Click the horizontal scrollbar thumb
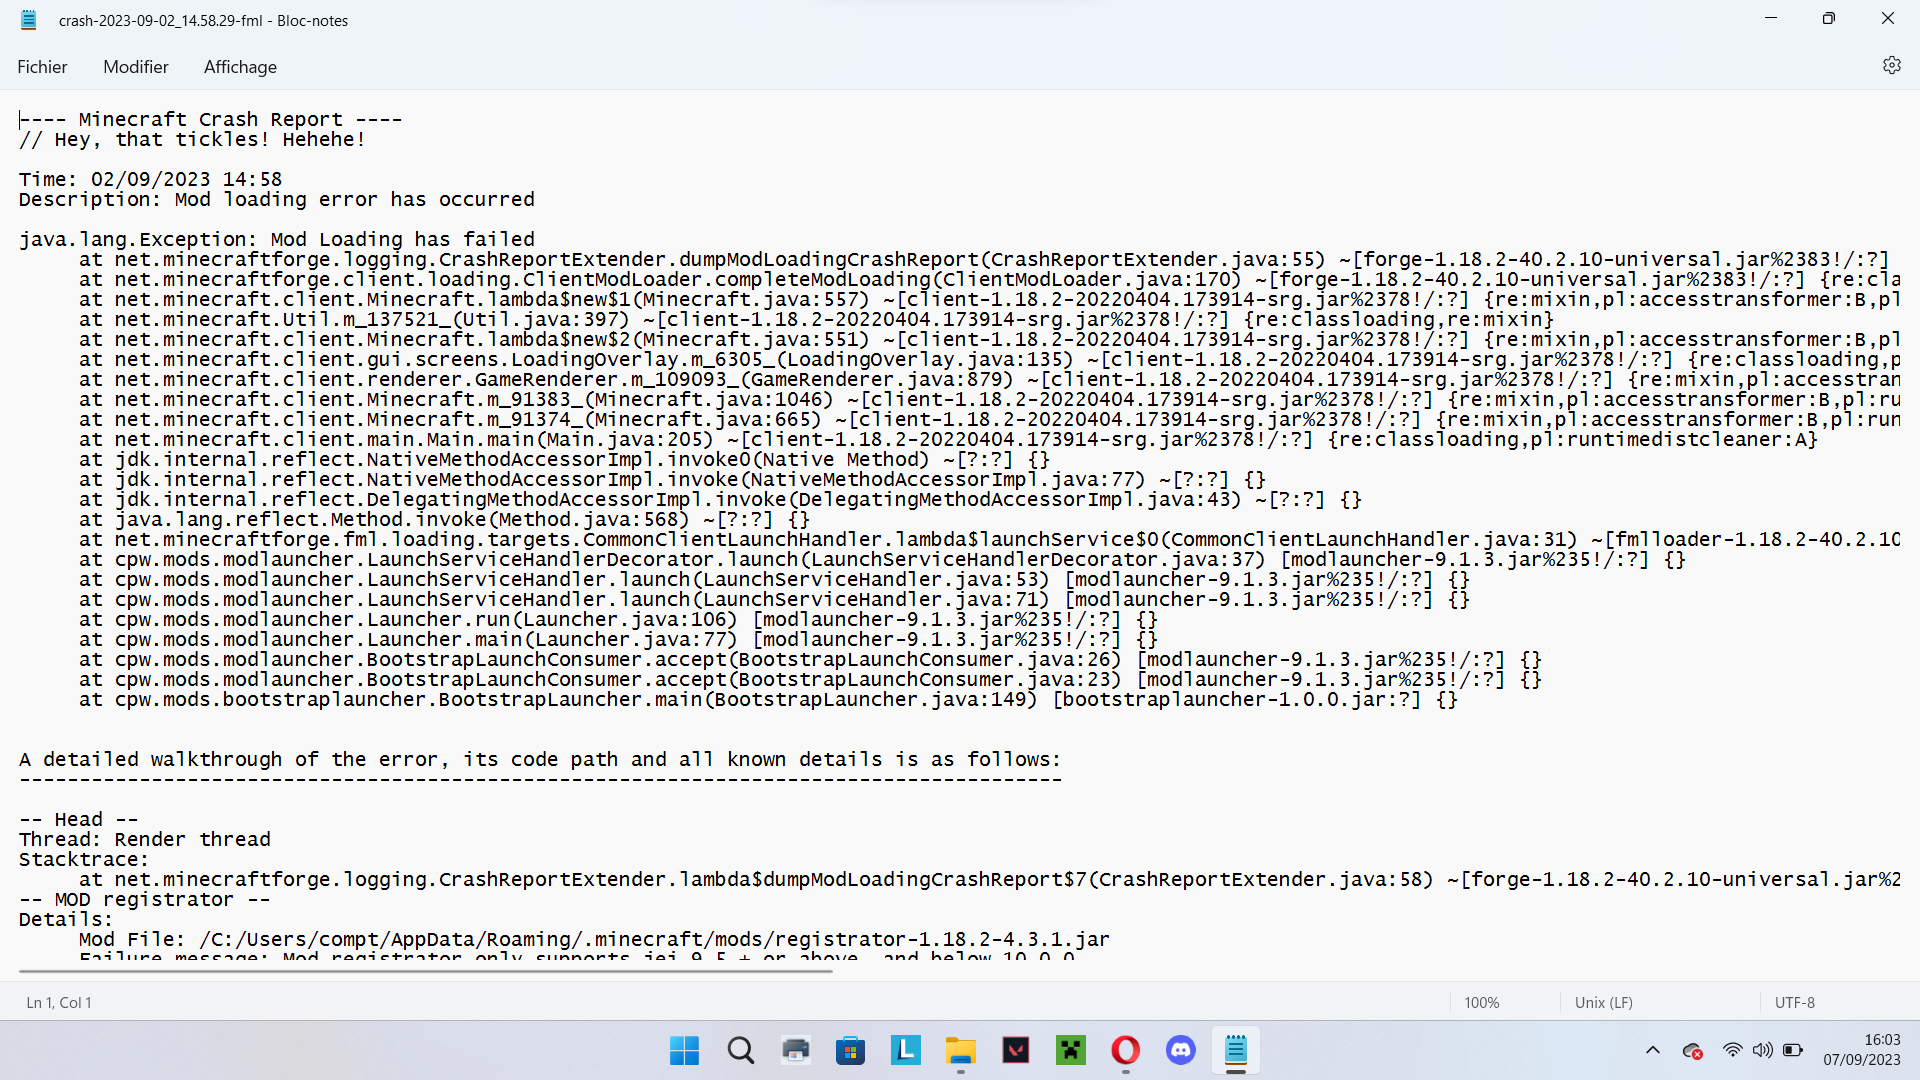Screen dimensions: 1920x1080 tap(426, 971)
